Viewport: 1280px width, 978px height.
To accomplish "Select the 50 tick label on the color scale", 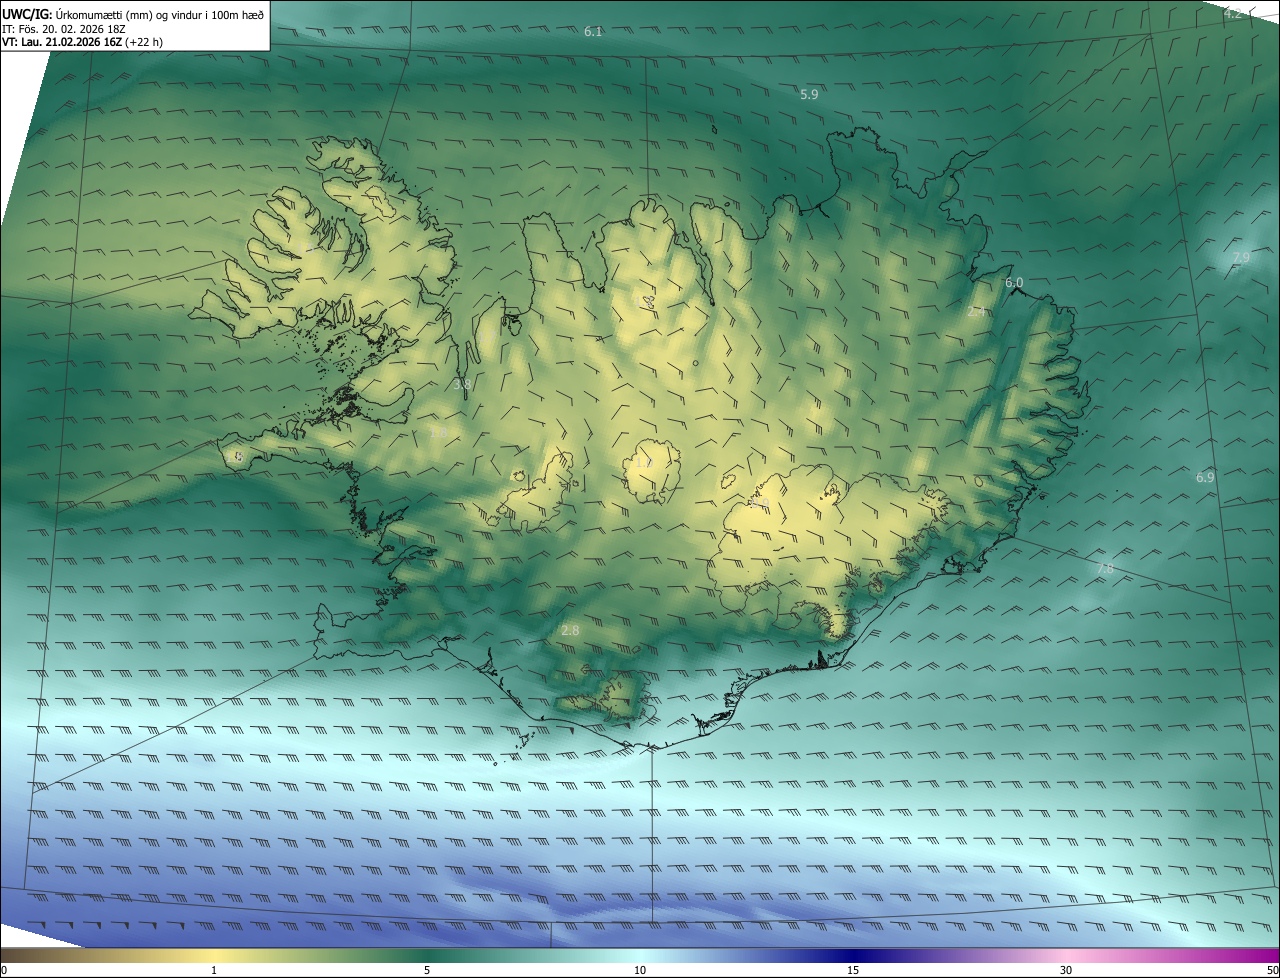I will tap(1272, 970).
